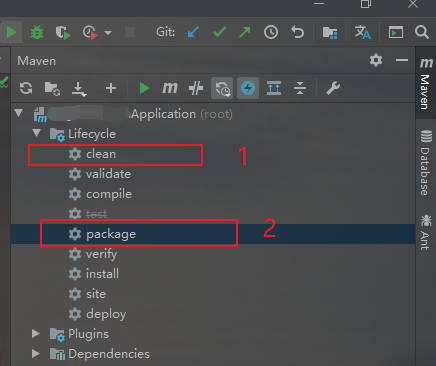Hide the Maven tool window
The height and width of the screenshot is (366, 436).
[402, 60]
